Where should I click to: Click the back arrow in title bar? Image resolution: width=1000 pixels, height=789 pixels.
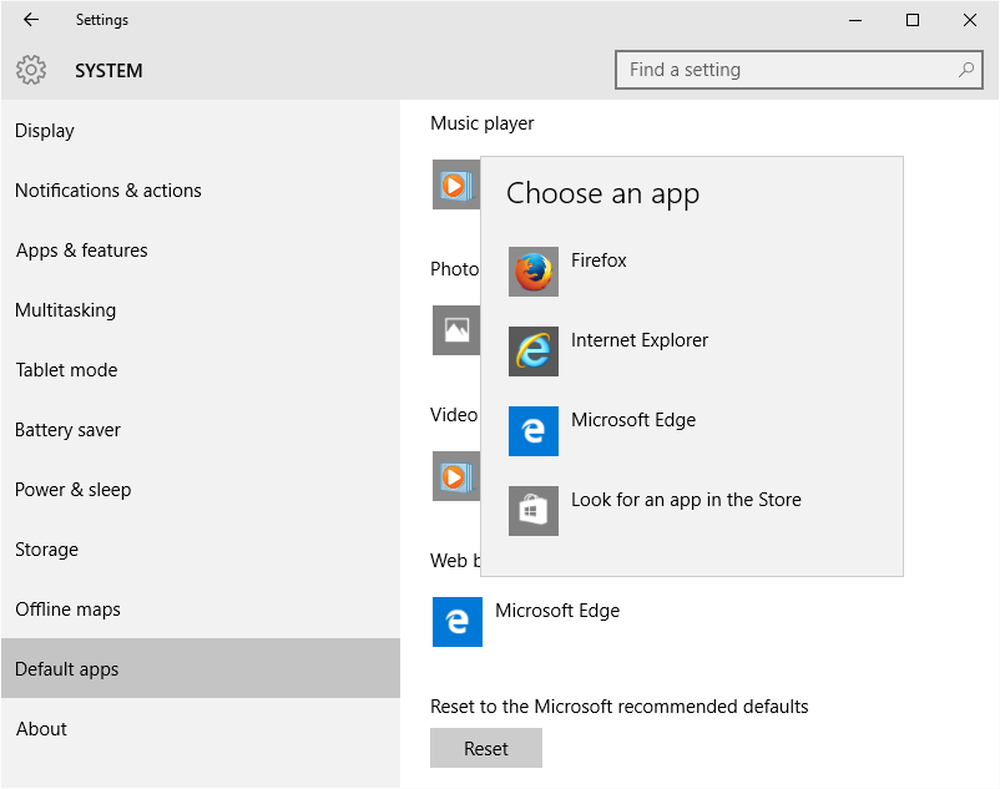coord(31,20)
